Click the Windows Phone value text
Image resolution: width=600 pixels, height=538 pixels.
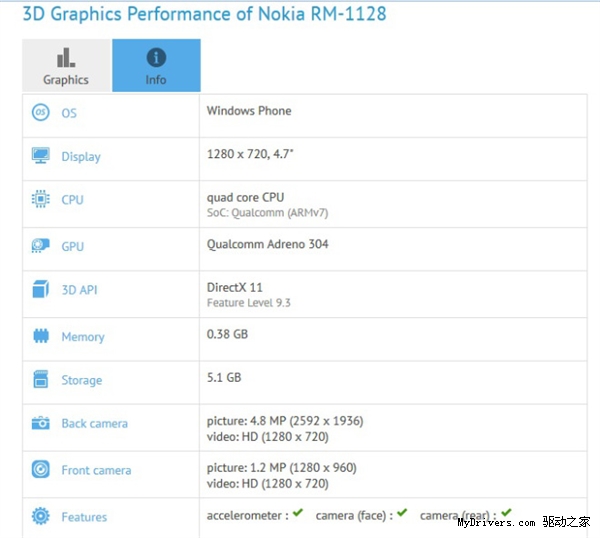[x=249, y=111]
